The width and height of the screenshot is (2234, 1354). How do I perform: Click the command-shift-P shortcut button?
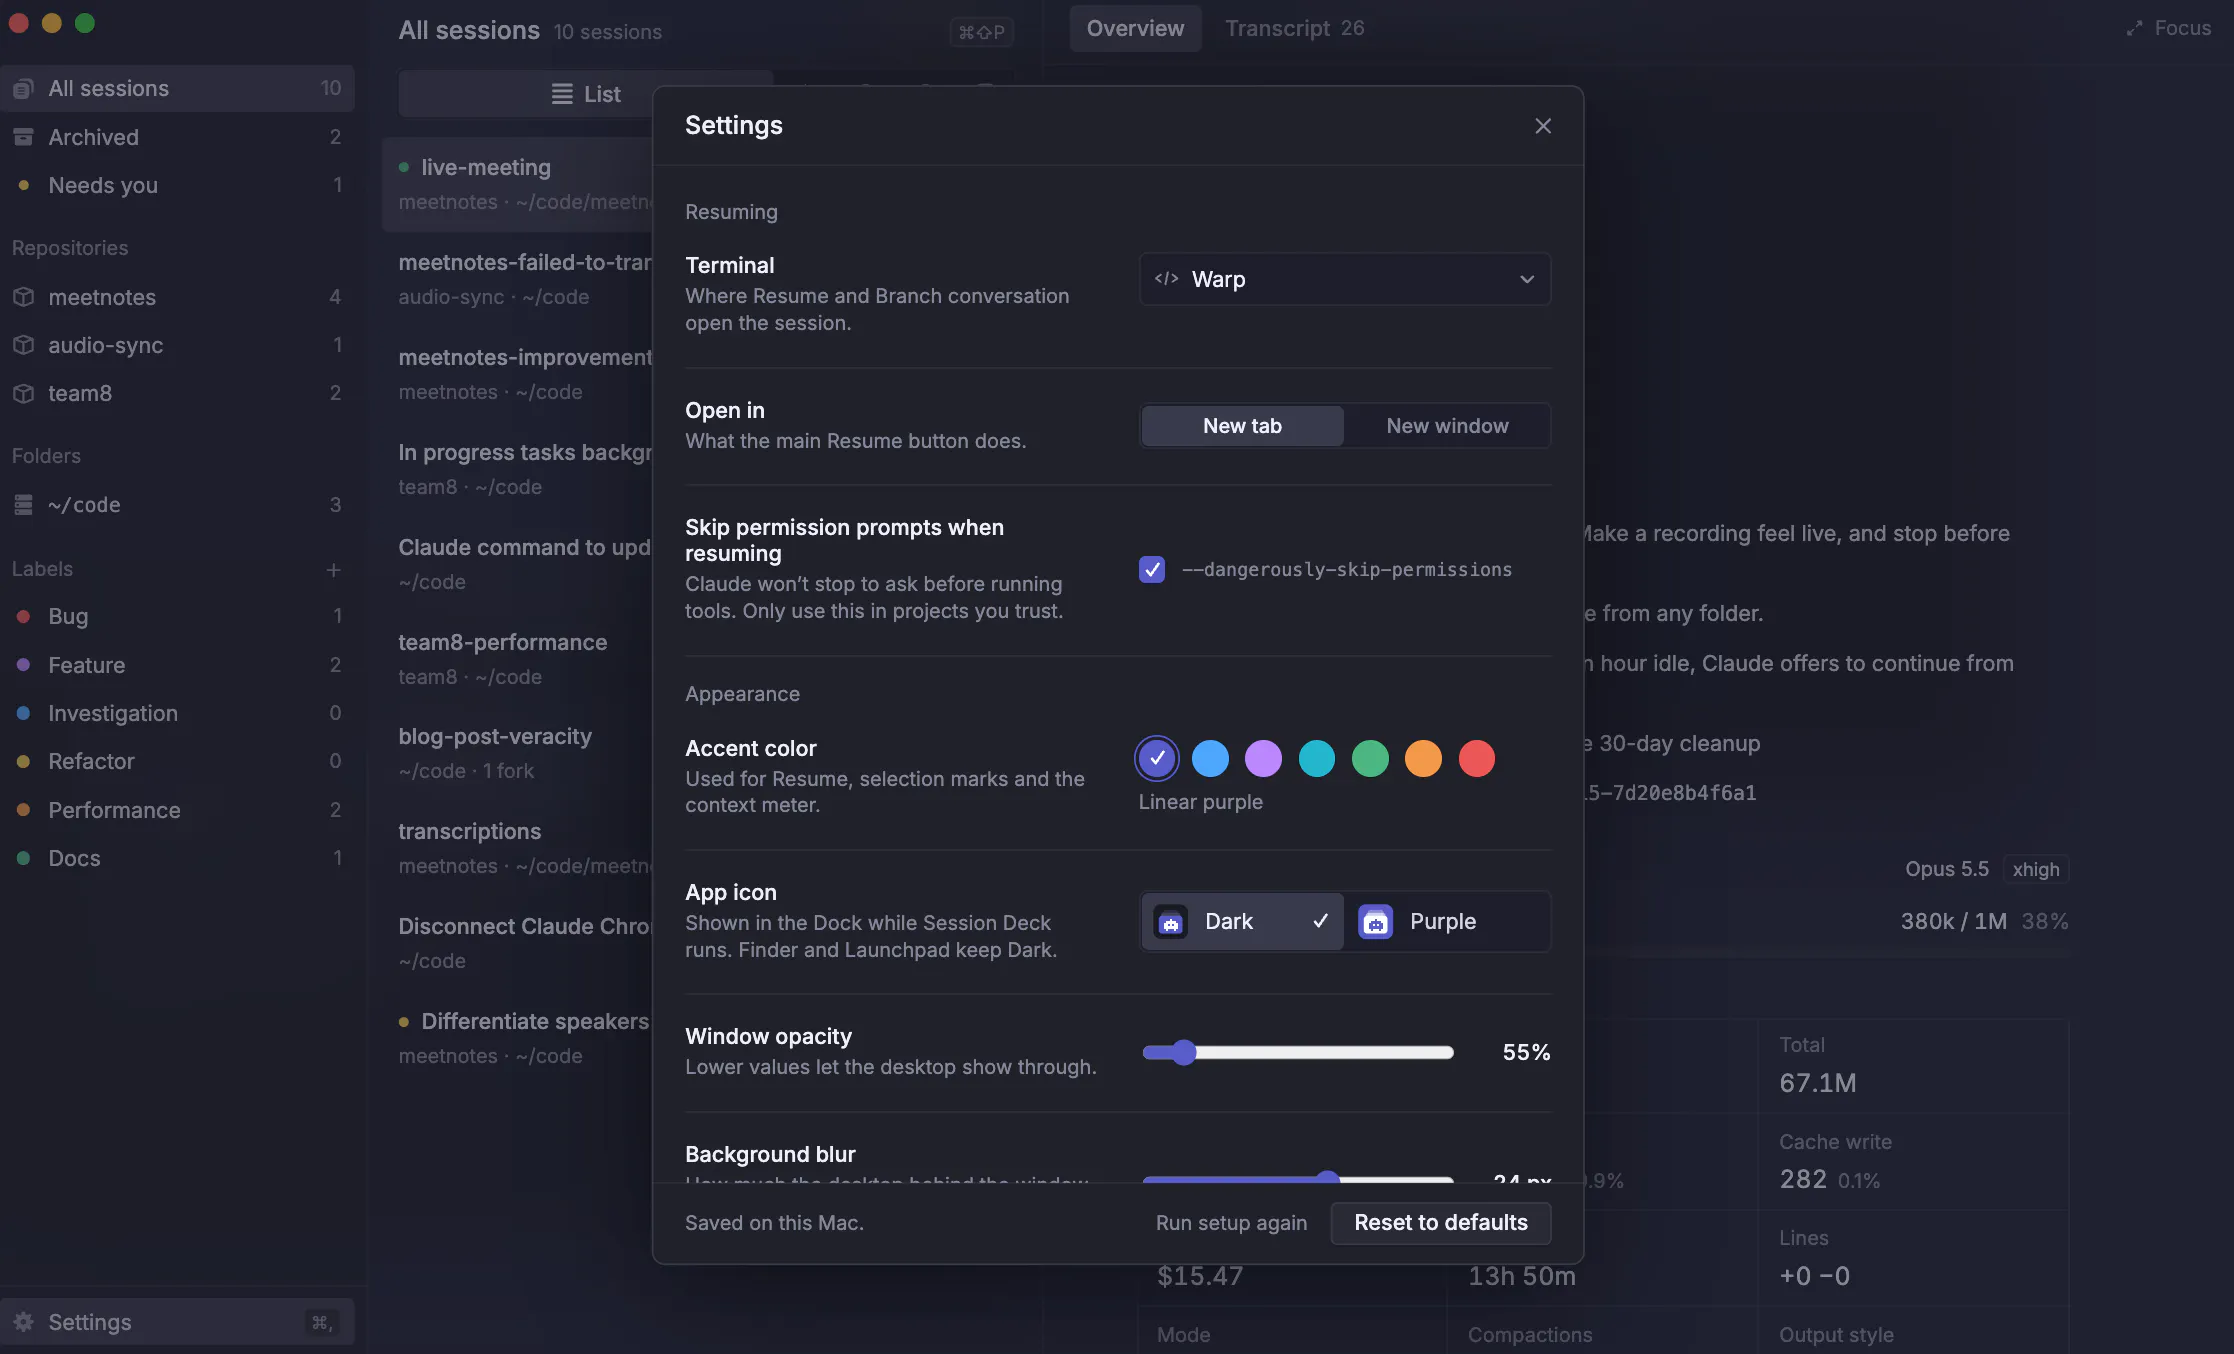(981, 32)
